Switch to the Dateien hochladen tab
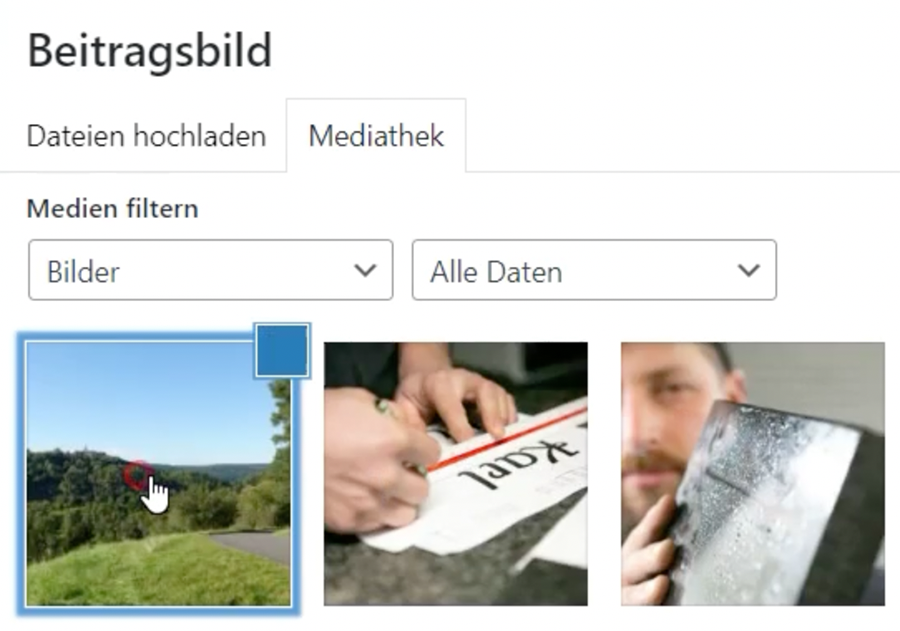 pyautogui.click(x=146, y=137)
